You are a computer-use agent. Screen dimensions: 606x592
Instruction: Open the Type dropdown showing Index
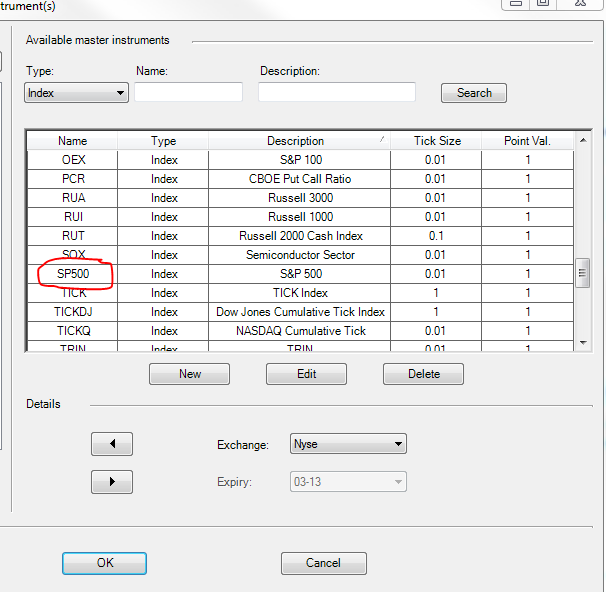coord(76,93)
